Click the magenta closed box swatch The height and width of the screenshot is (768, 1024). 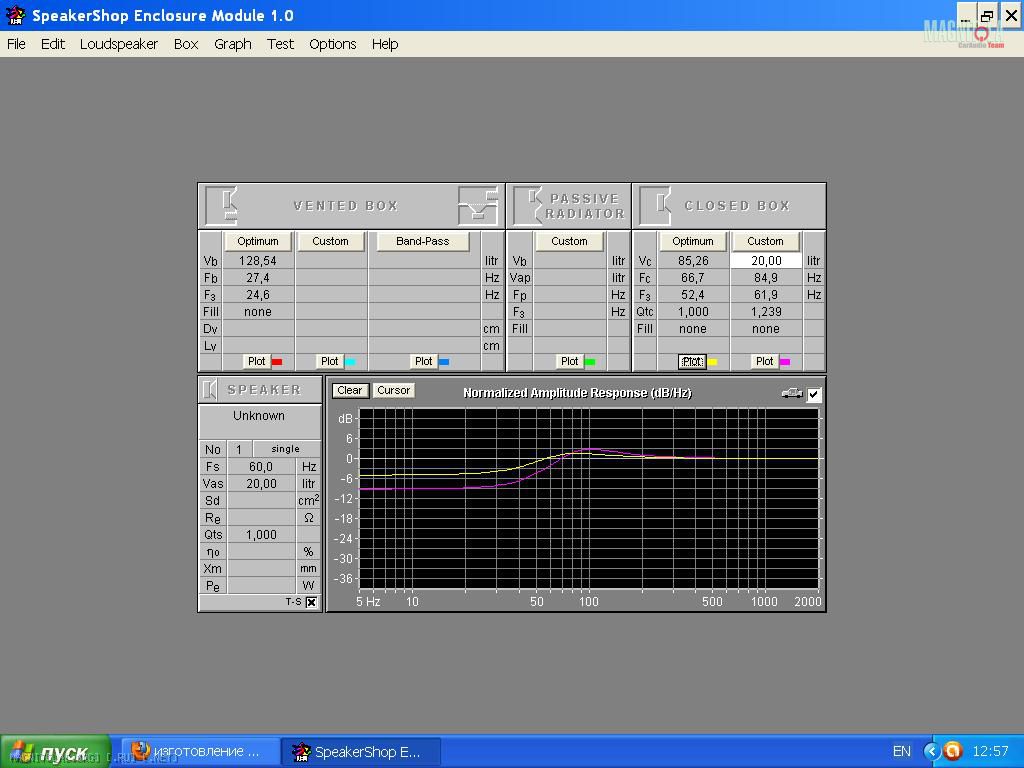[x=785, y=362]
